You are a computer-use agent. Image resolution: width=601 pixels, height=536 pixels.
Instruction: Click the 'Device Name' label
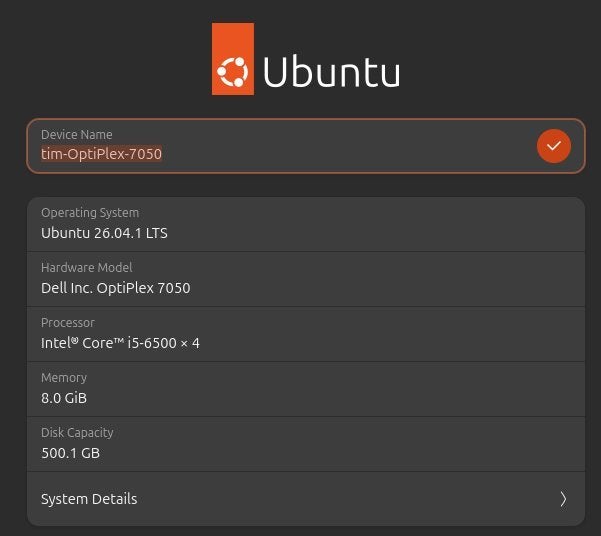77,135
